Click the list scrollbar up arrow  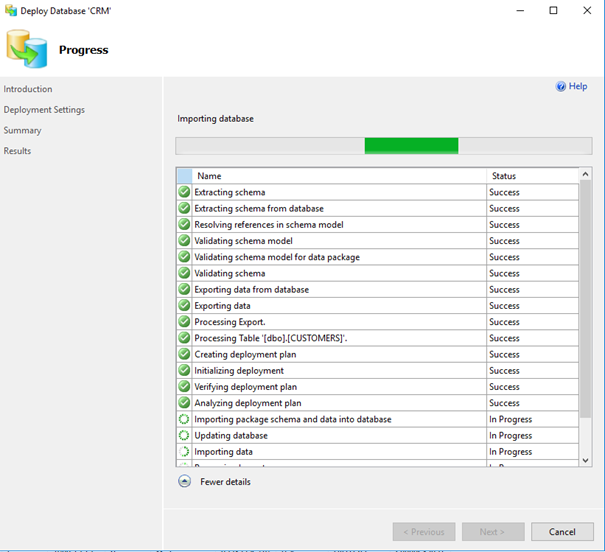pos(585,174)
